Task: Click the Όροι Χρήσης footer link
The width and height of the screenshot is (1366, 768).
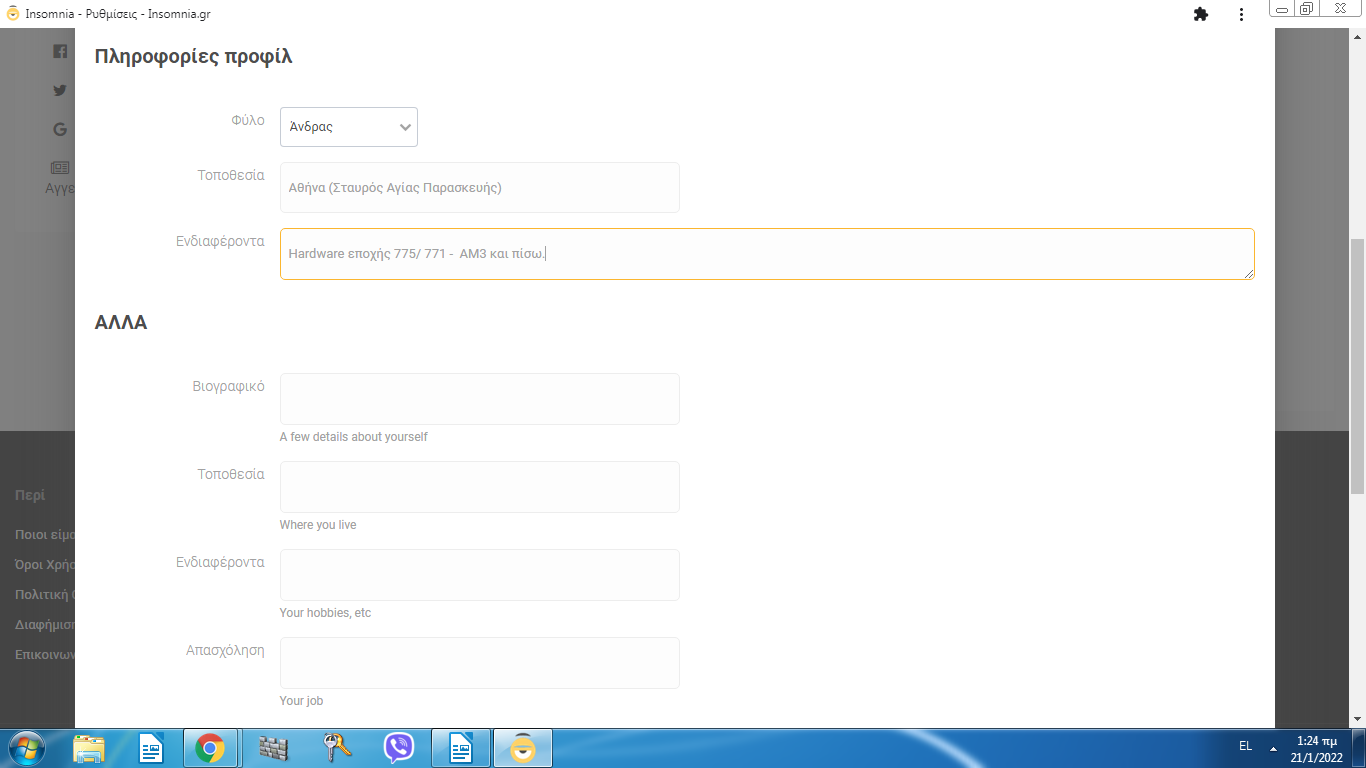Action: (x=45, y=564)
